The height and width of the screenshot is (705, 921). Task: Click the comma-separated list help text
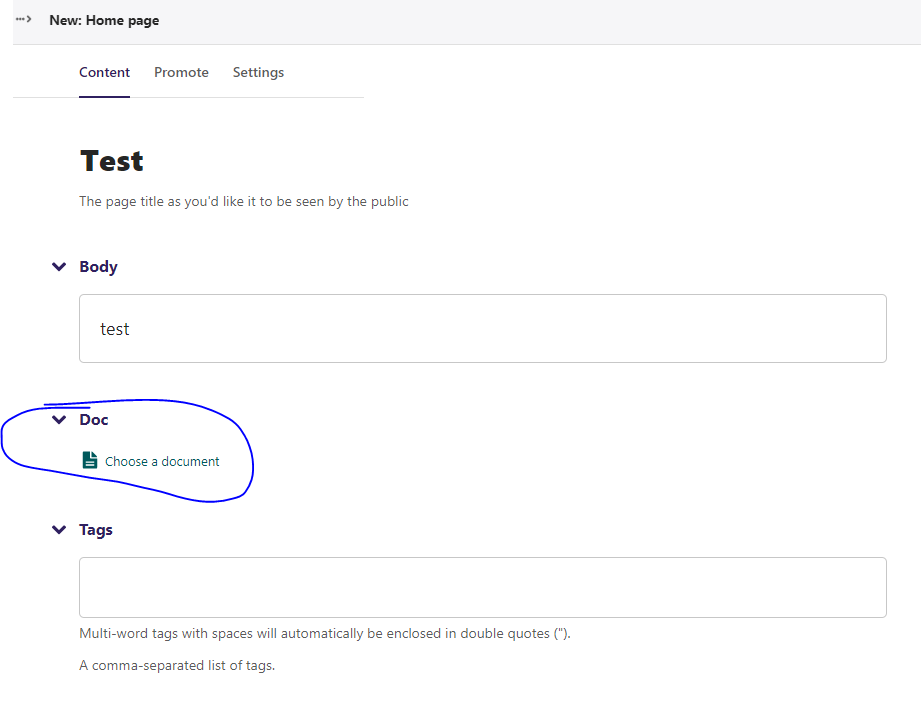177,666
